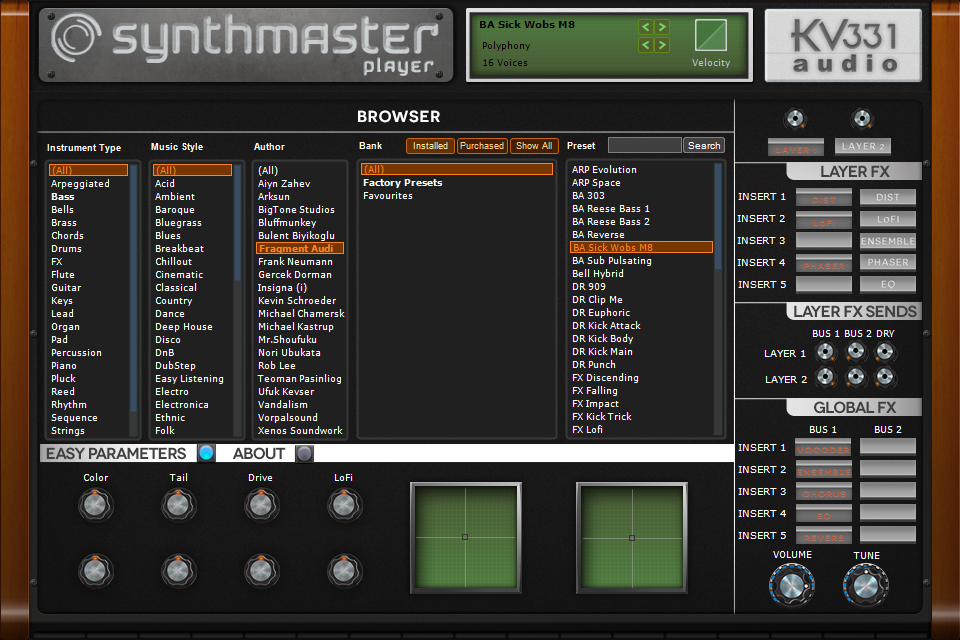Screen dimensions: 960x640
Task: Click the Layer 1 Bus 1 send knob
Action: (x=825, y=352)
